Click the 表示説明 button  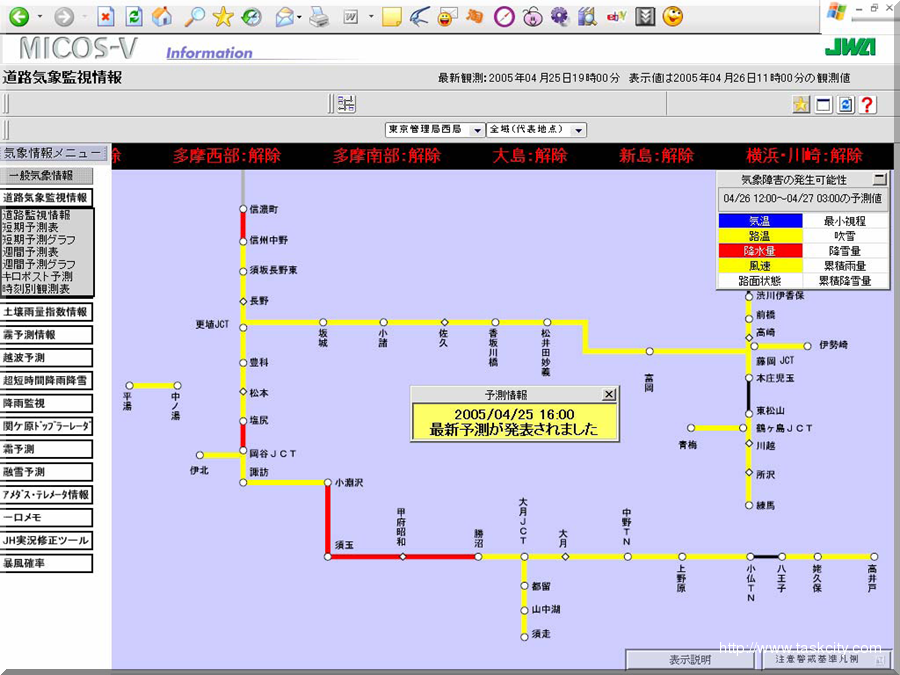pyautogui.click(x=690, y=660)
